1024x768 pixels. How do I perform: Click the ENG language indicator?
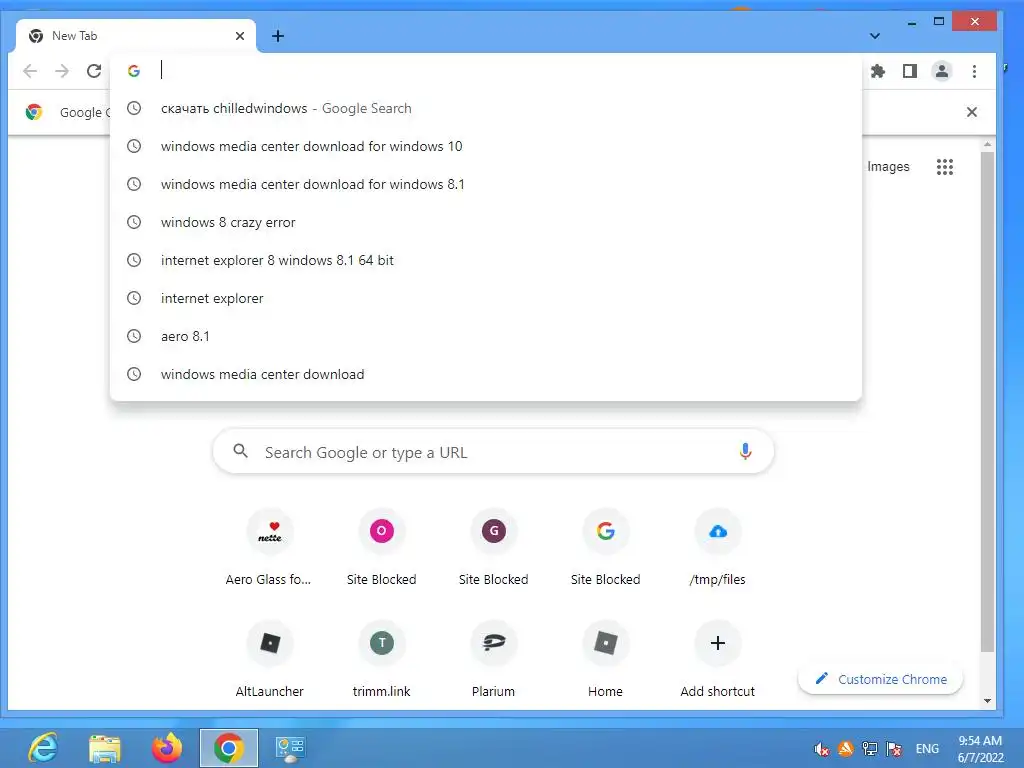pos(927,749)
